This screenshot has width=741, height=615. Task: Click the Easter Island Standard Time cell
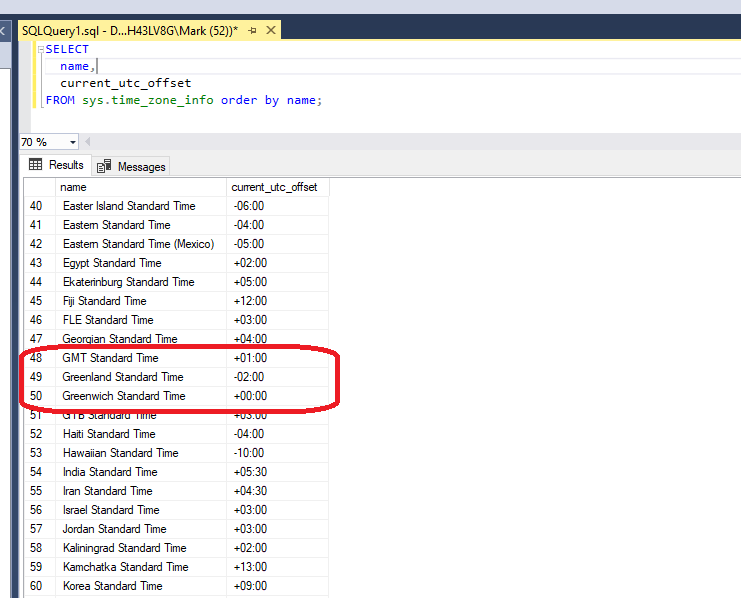point(129,206)
